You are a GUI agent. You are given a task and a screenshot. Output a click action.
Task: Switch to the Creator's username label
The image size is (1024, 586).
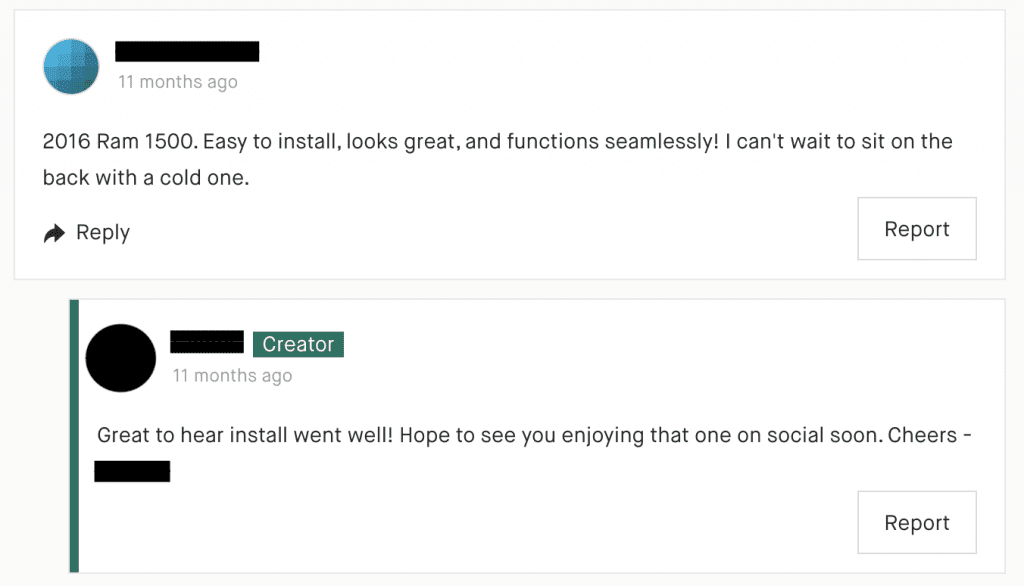coord(207,340)
